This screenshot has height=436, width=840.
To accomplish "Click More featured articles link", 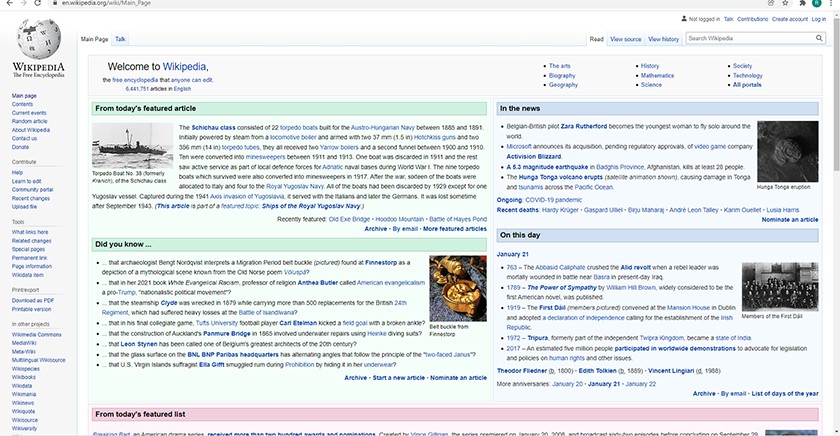I will pyautogui.click(x=455, y=229).
